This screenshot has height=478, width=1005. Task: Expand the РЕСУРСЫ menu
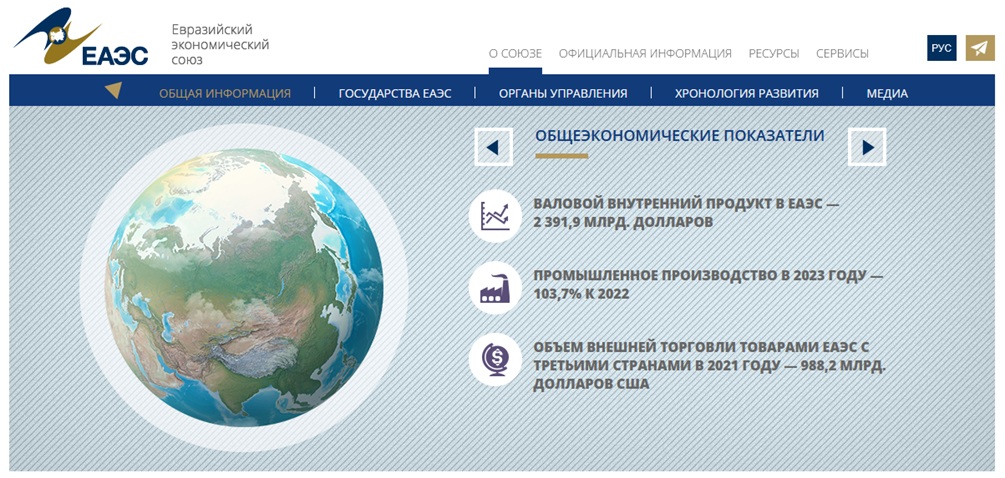tap(773, 53)
